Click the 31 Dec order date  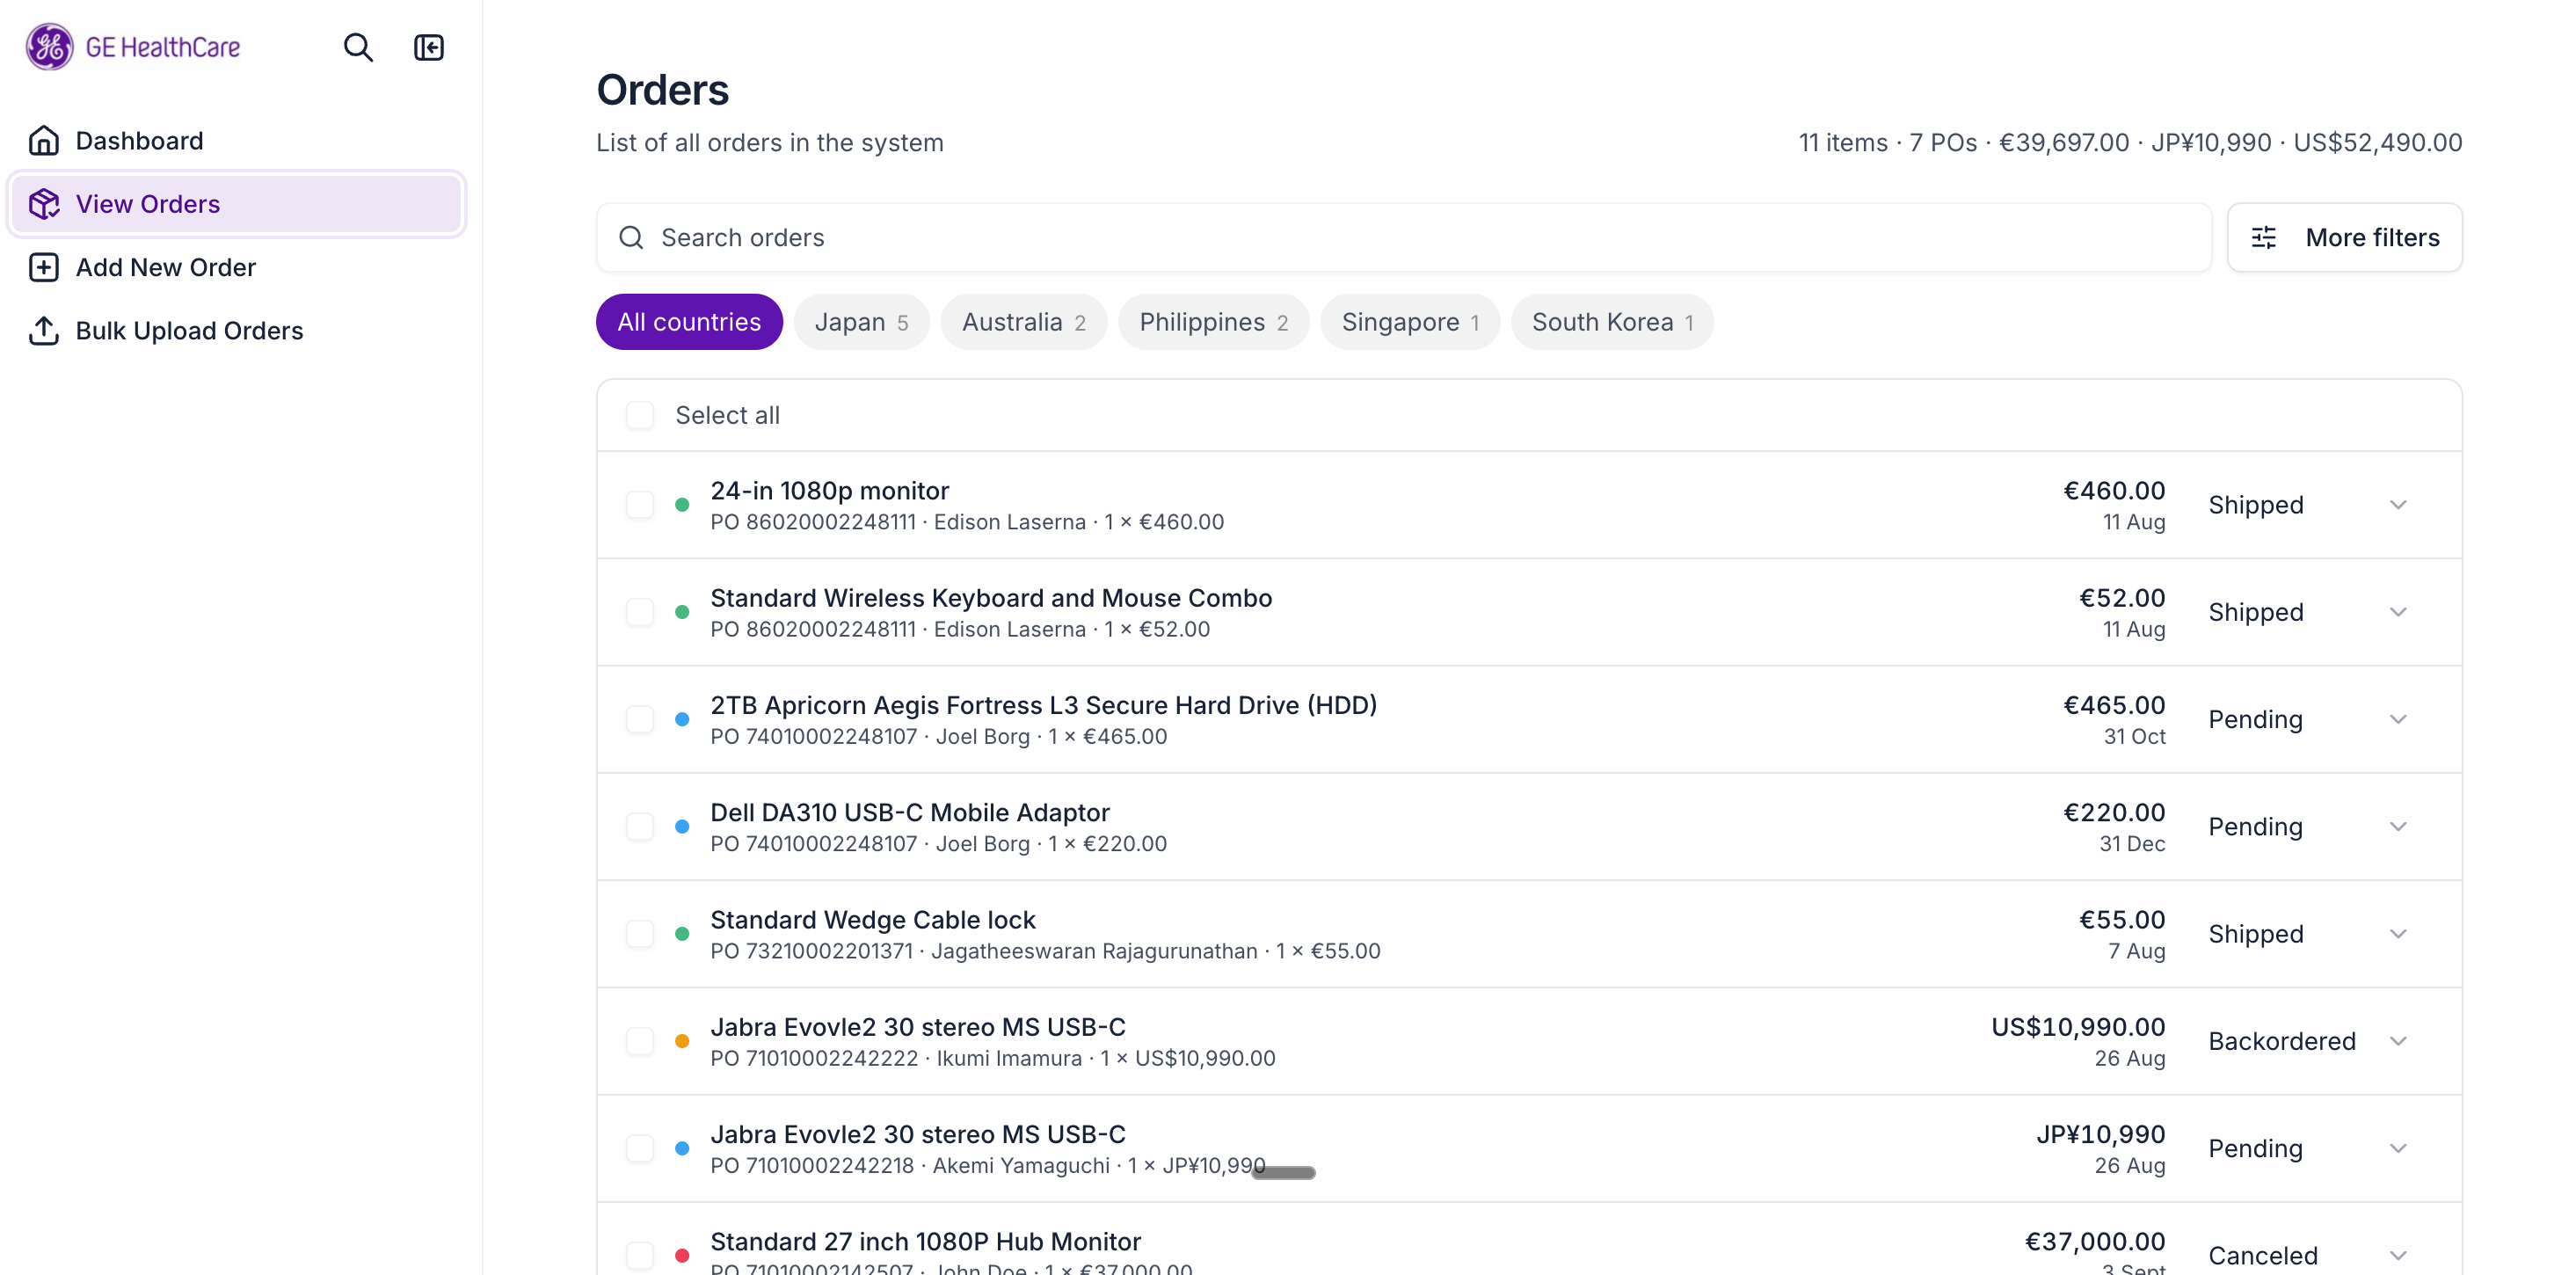tap(2132, 844)
